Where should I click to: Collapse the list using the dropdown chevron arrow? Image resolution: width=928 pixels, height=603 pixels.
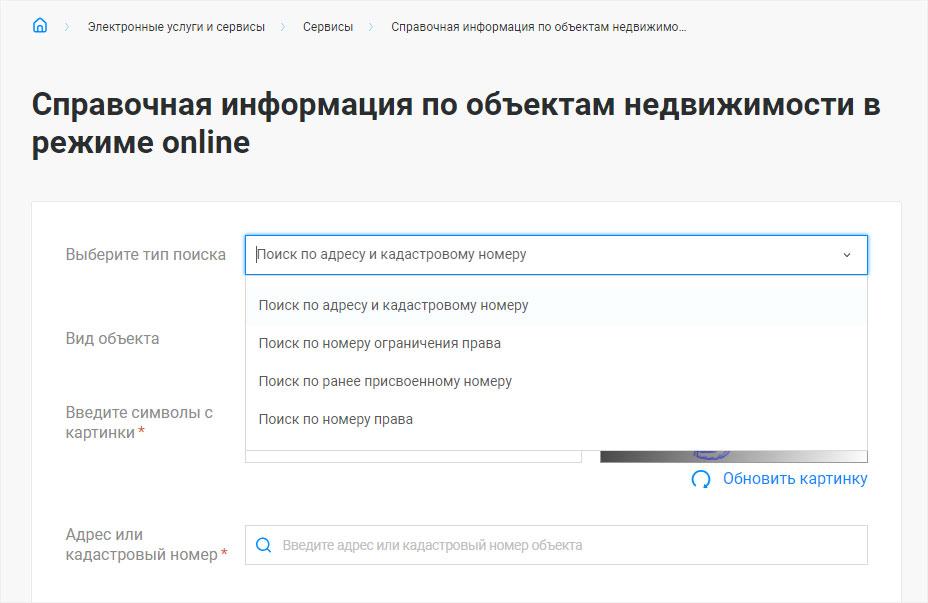[x=846, y=255]
